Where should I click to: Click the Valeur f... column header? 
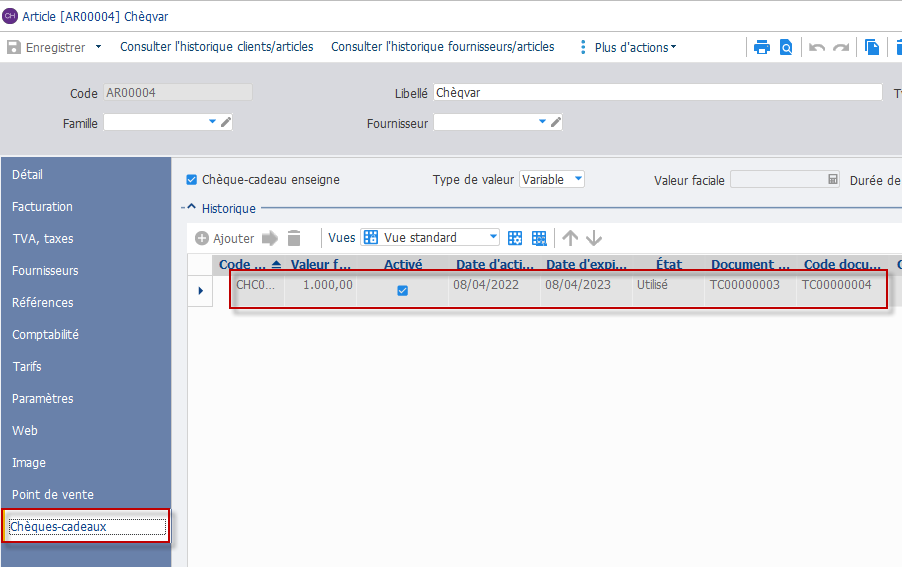(x=320, y=265)
